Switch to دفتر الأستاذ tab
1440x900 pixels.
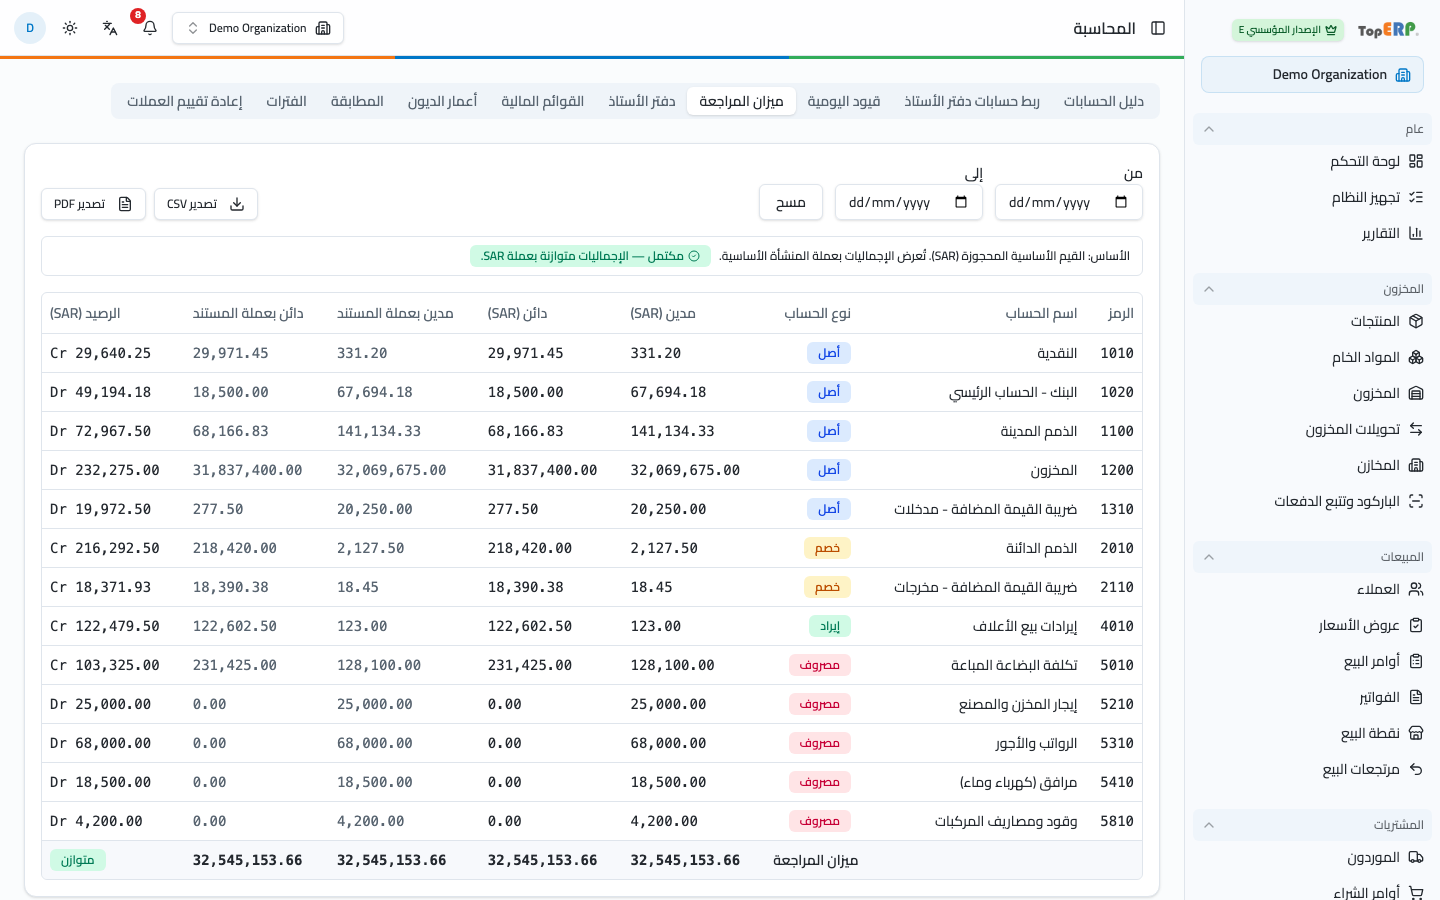pos(642,101)
